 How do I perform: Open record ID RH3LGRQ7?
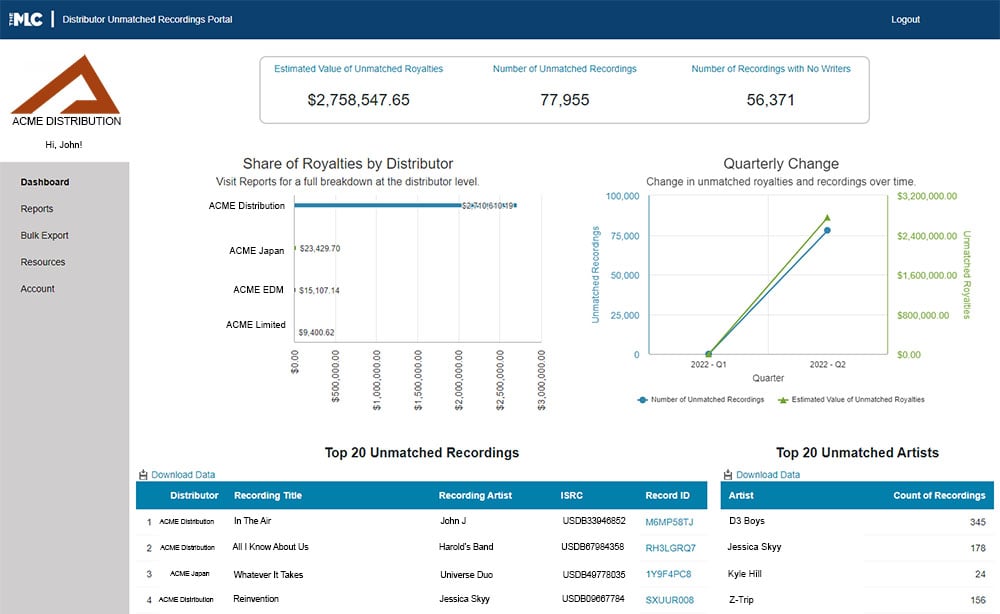click(x=670, y=548)
